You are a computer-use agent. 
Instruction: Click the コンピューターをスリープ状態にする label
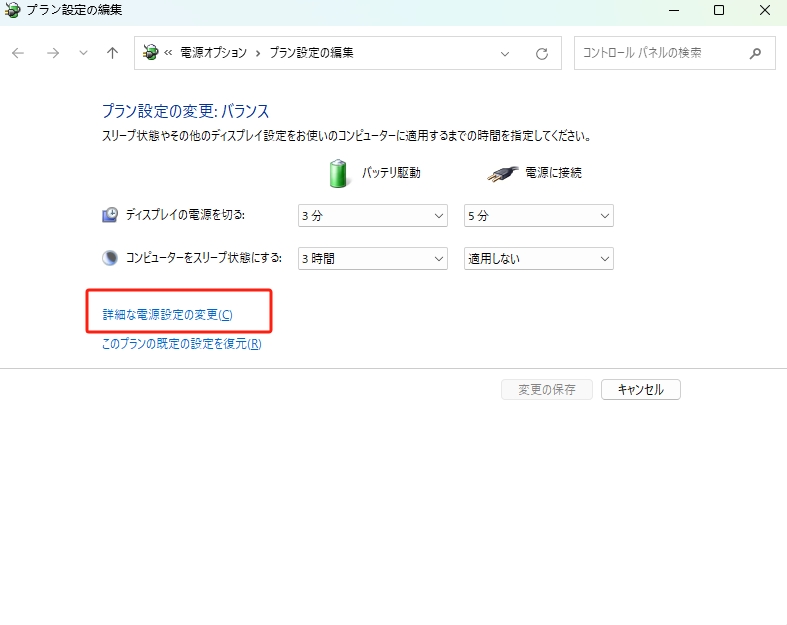204,258
